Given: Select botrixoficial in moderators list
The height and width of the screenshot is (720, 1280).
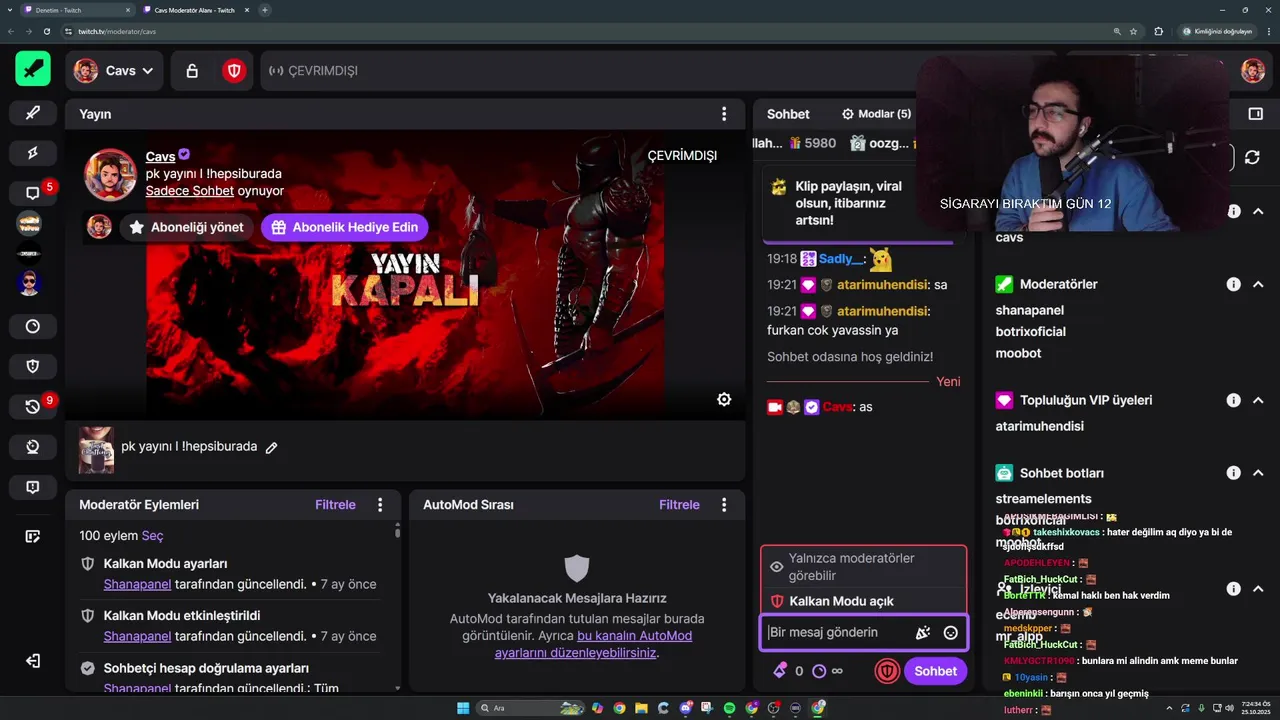Looking at the screenshot, I should pyautogui.click(x=1031, y=331).
